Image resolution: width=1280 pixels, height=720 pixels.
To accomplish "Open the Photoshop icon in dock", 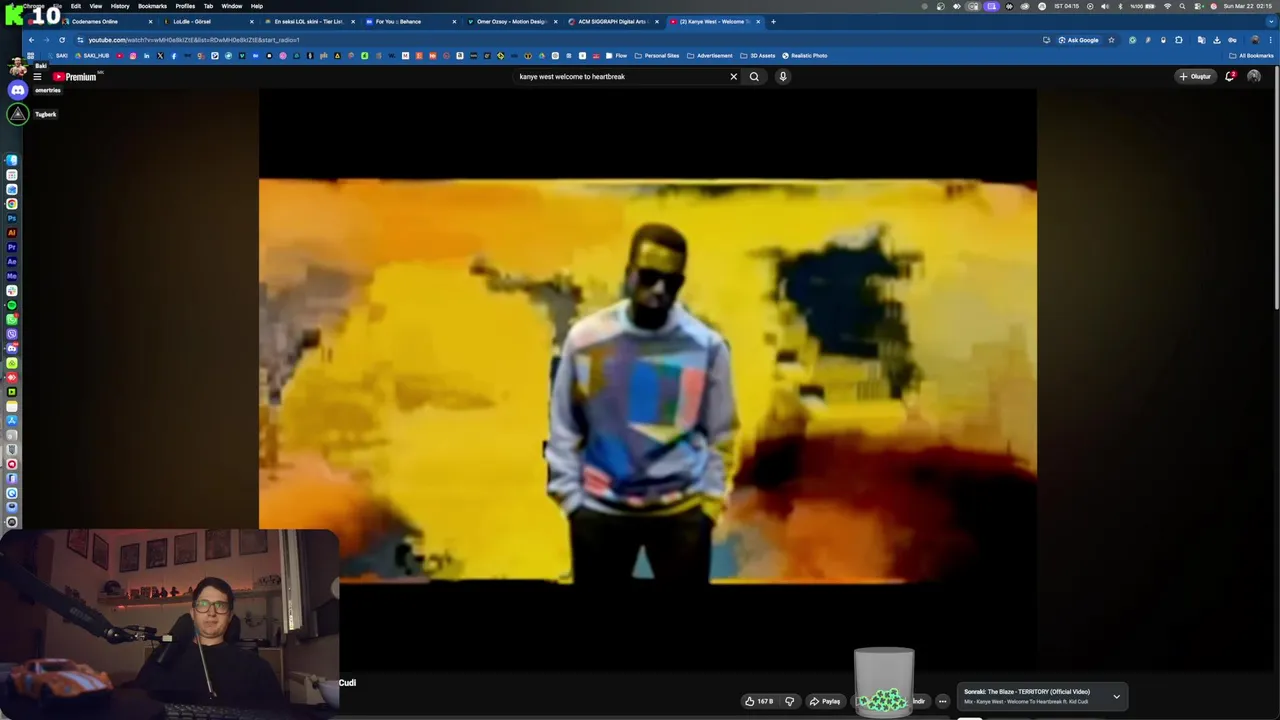I will [x=11, y=218].
